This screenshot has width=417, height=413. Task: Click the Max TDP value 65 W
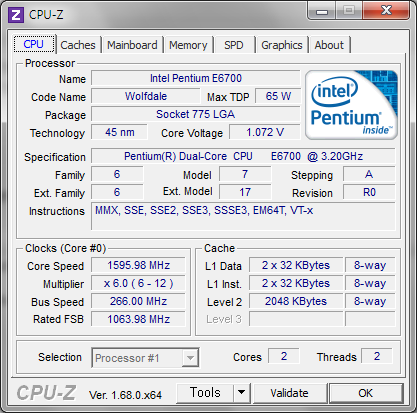coord(278,96)
